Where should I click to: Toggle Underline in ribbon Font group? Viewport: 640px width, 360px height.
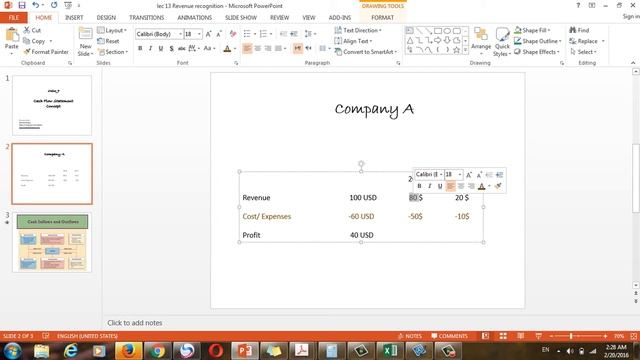161,49
